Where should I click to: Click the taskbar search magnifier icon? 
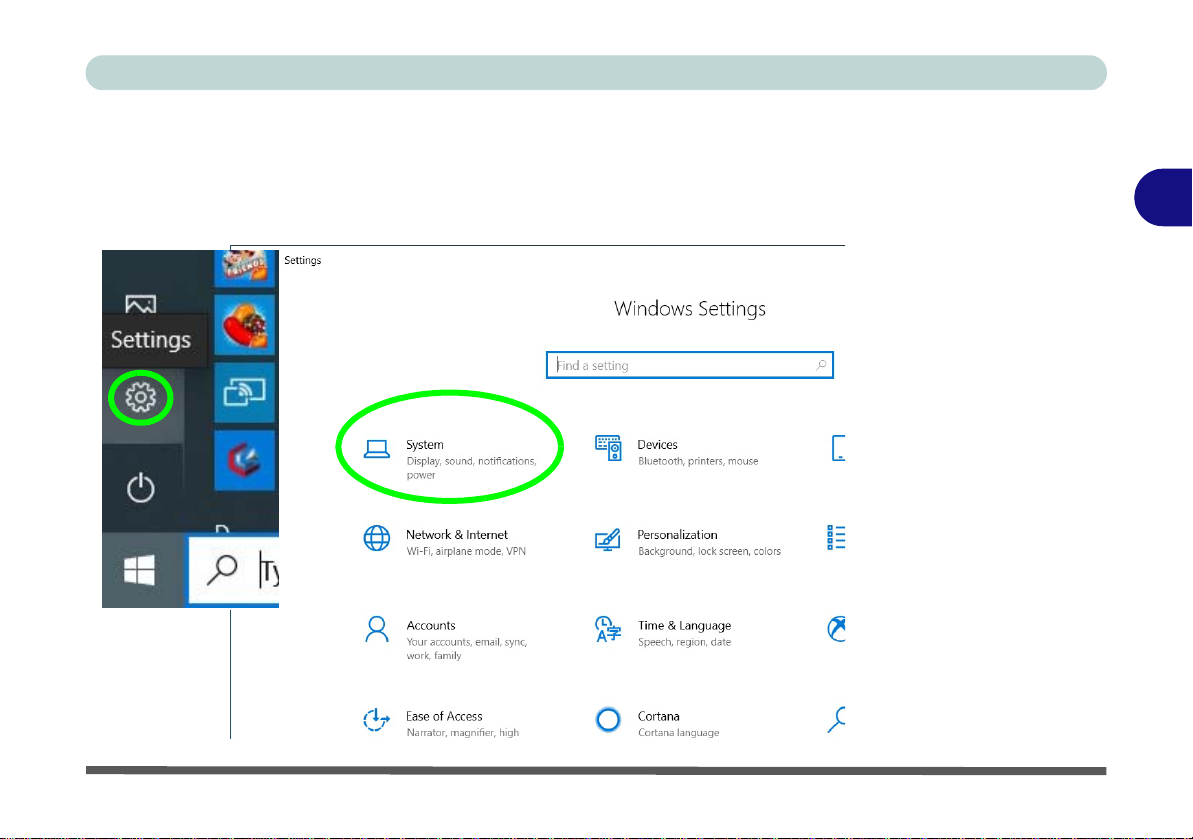click(x=222, y=569)
